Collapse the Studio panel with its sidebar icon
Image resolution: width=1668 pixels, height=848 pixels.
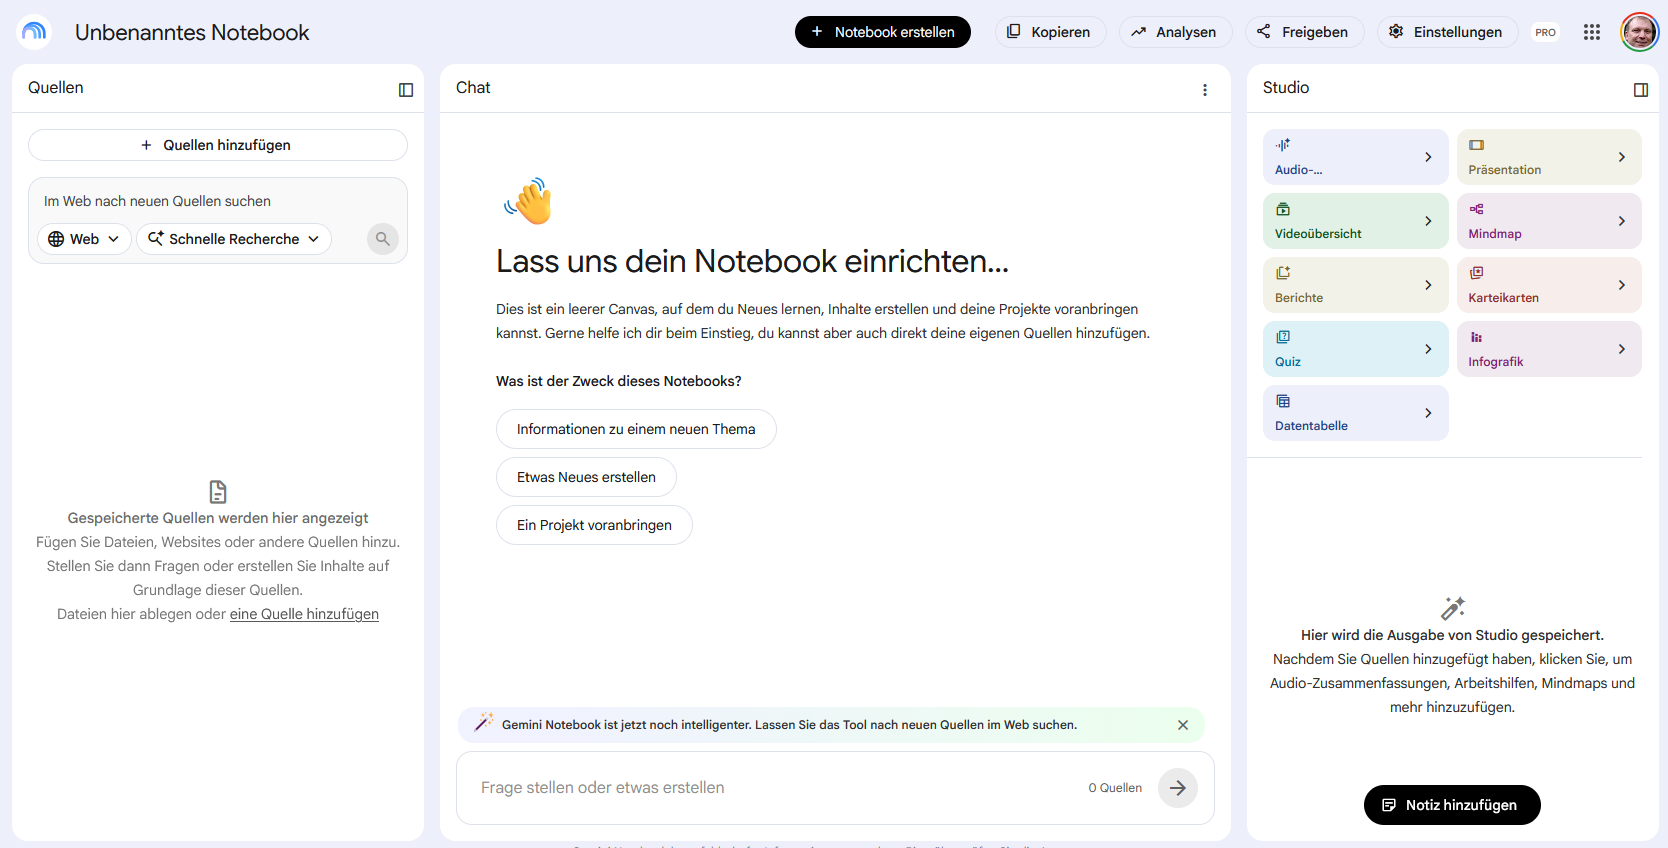(x=1641, y=90)
